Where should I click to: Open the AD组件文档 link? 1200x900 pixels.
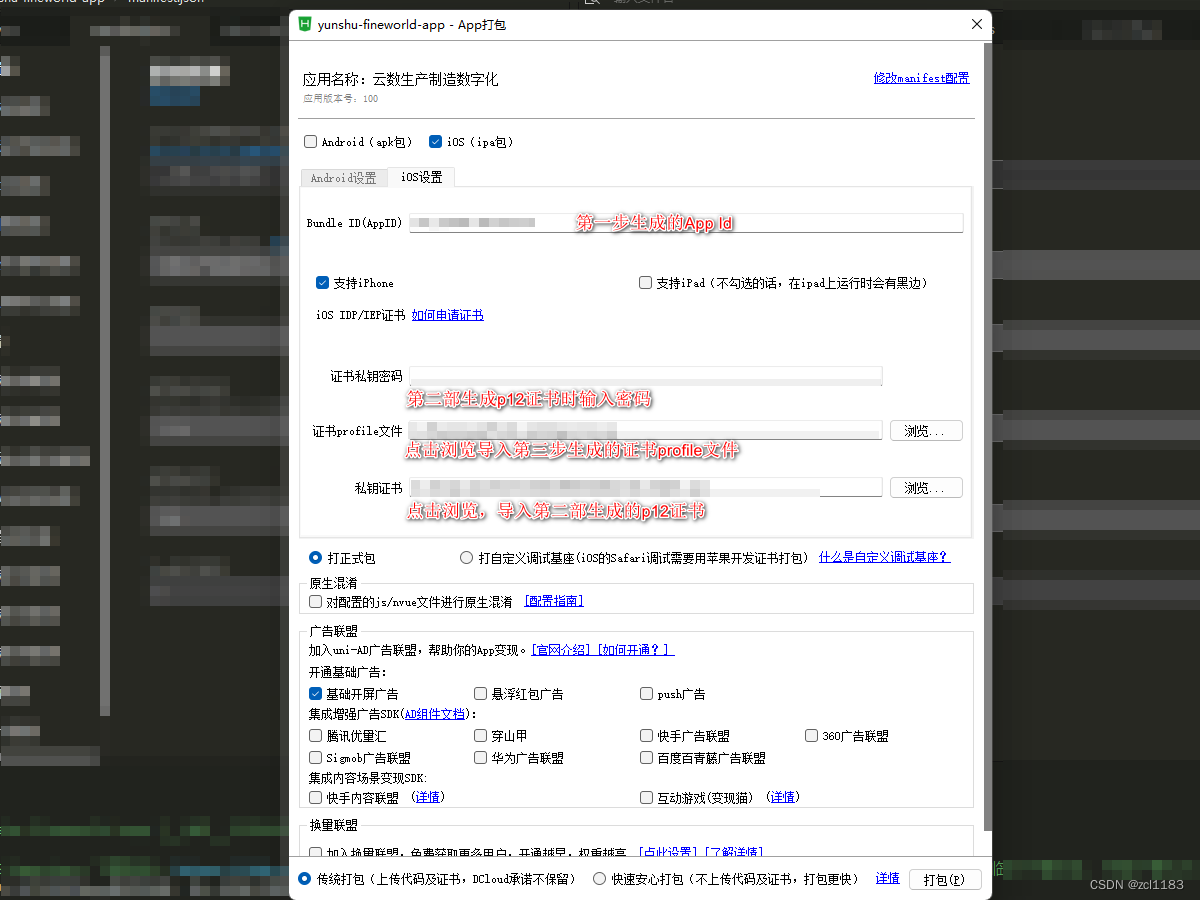[x=435, y=714]
